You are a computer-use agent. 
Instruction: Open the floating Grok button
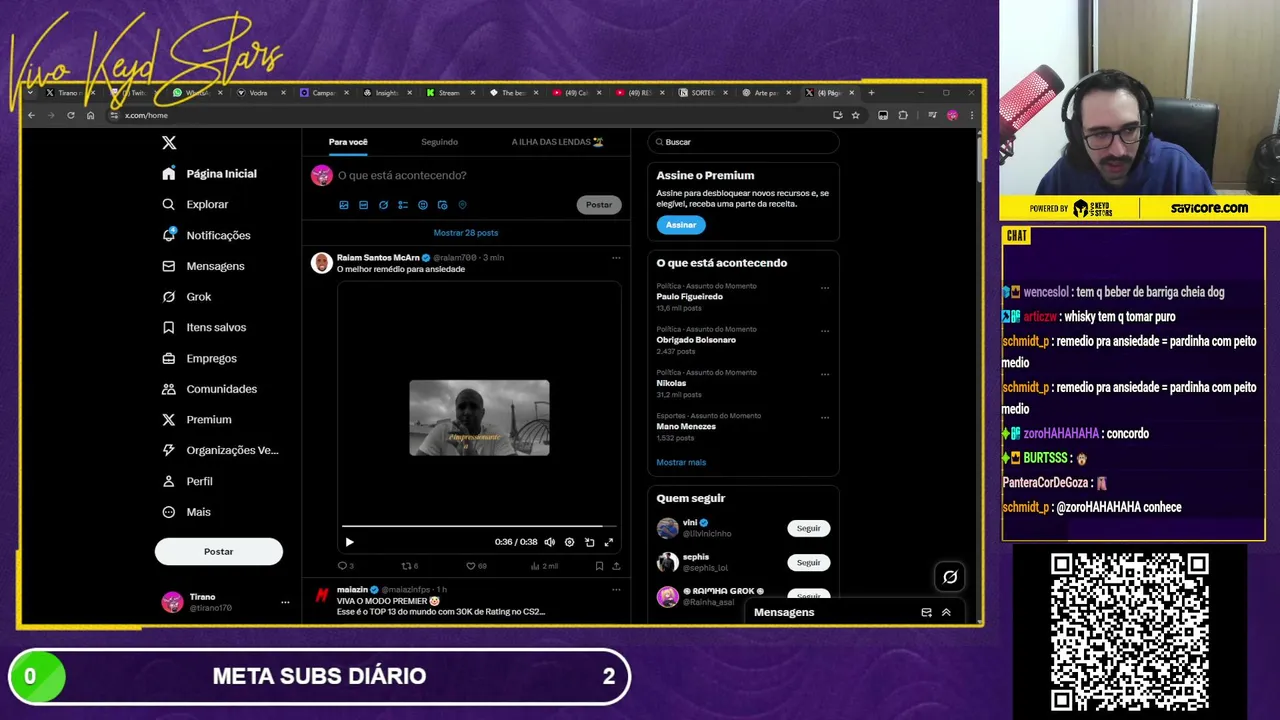pyautogui.click(x=950, y=577)
